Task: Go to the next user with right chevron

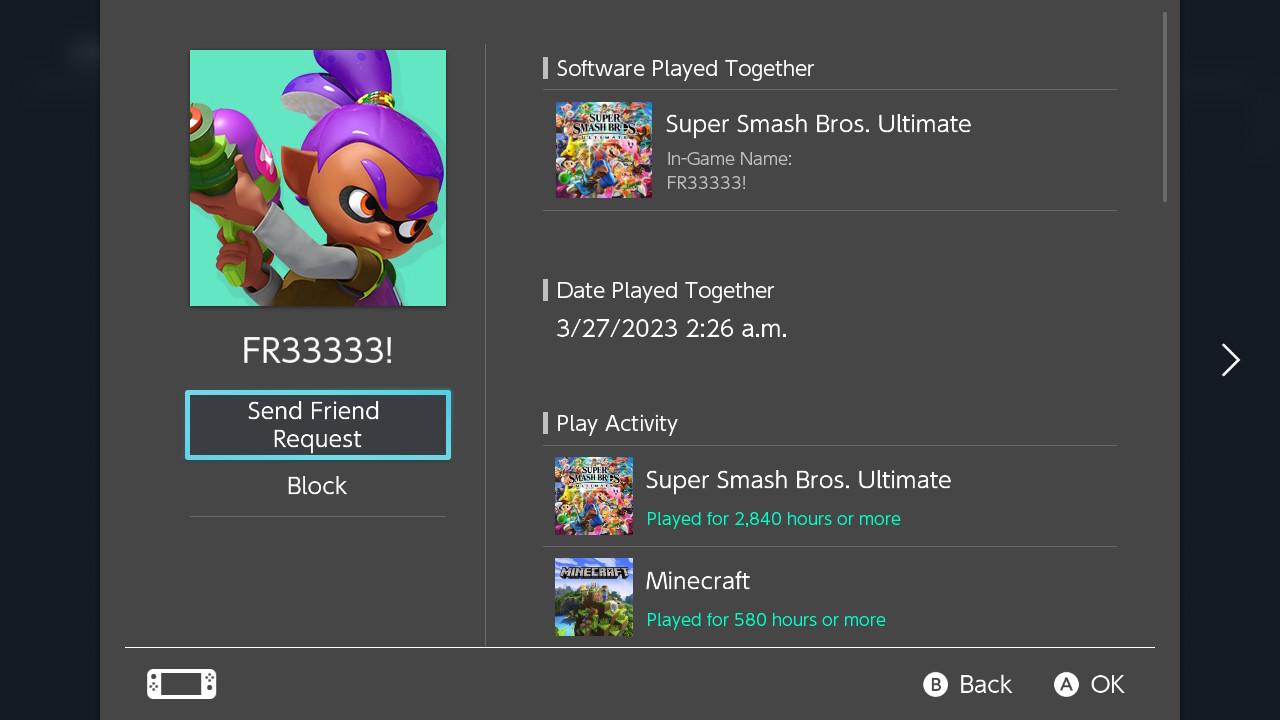Action: (1230, 360)
